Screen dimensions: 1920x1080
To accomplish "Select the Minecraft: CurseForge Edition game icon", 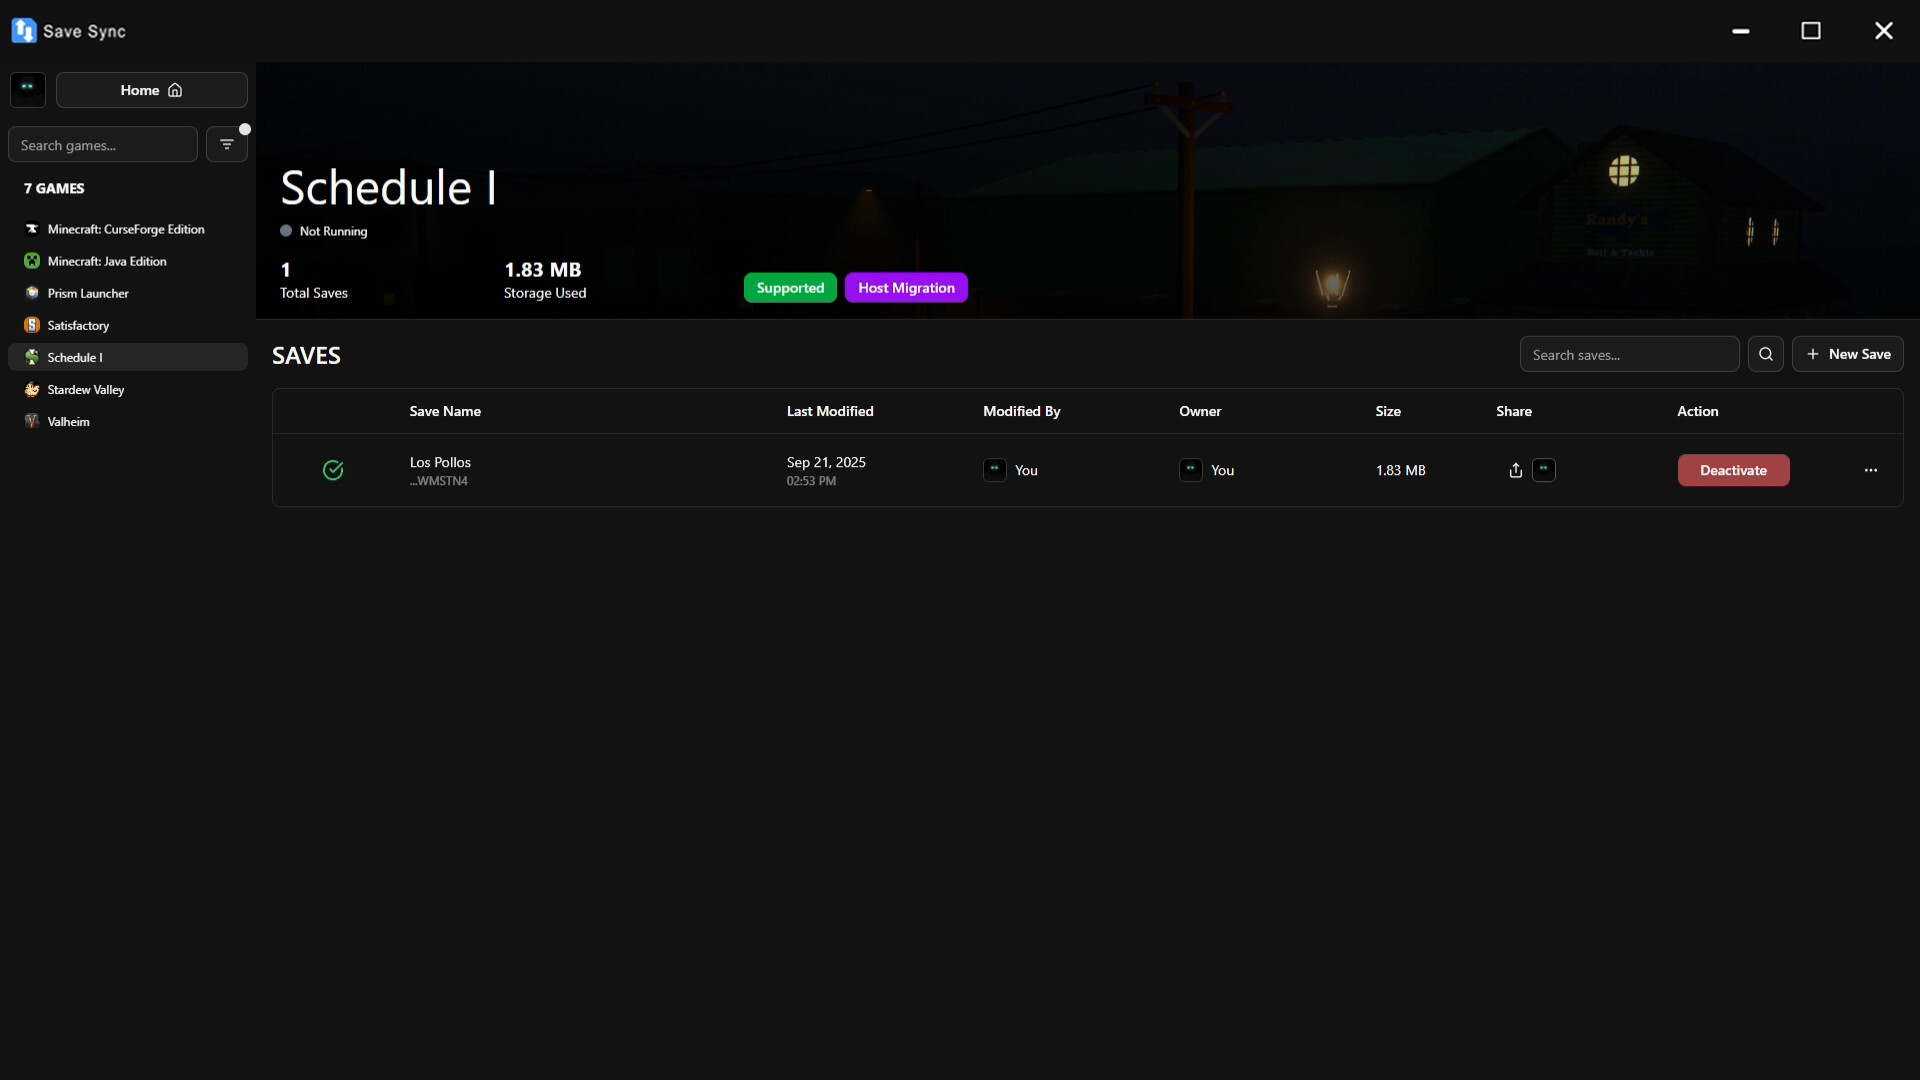I will (32, 229).
